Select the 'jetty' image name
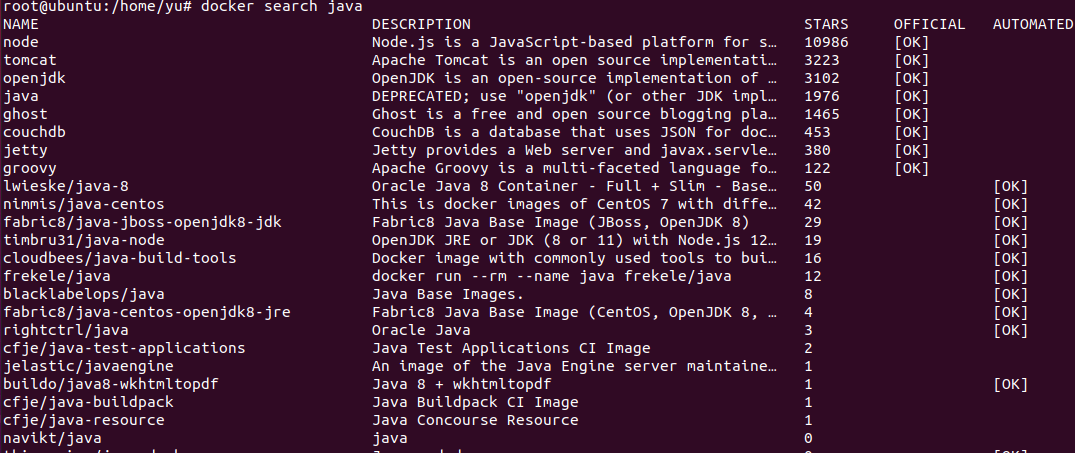This screenshot has height=453, width=1075. coord(25,150)
